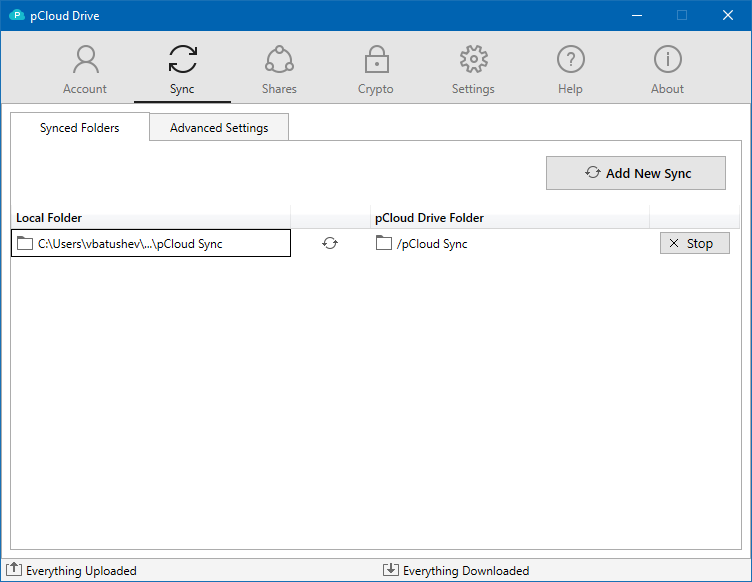Click the Everything Uploaded status text
Image resolution: width=752 pixels, height=582 pixels.
point(81,570)
